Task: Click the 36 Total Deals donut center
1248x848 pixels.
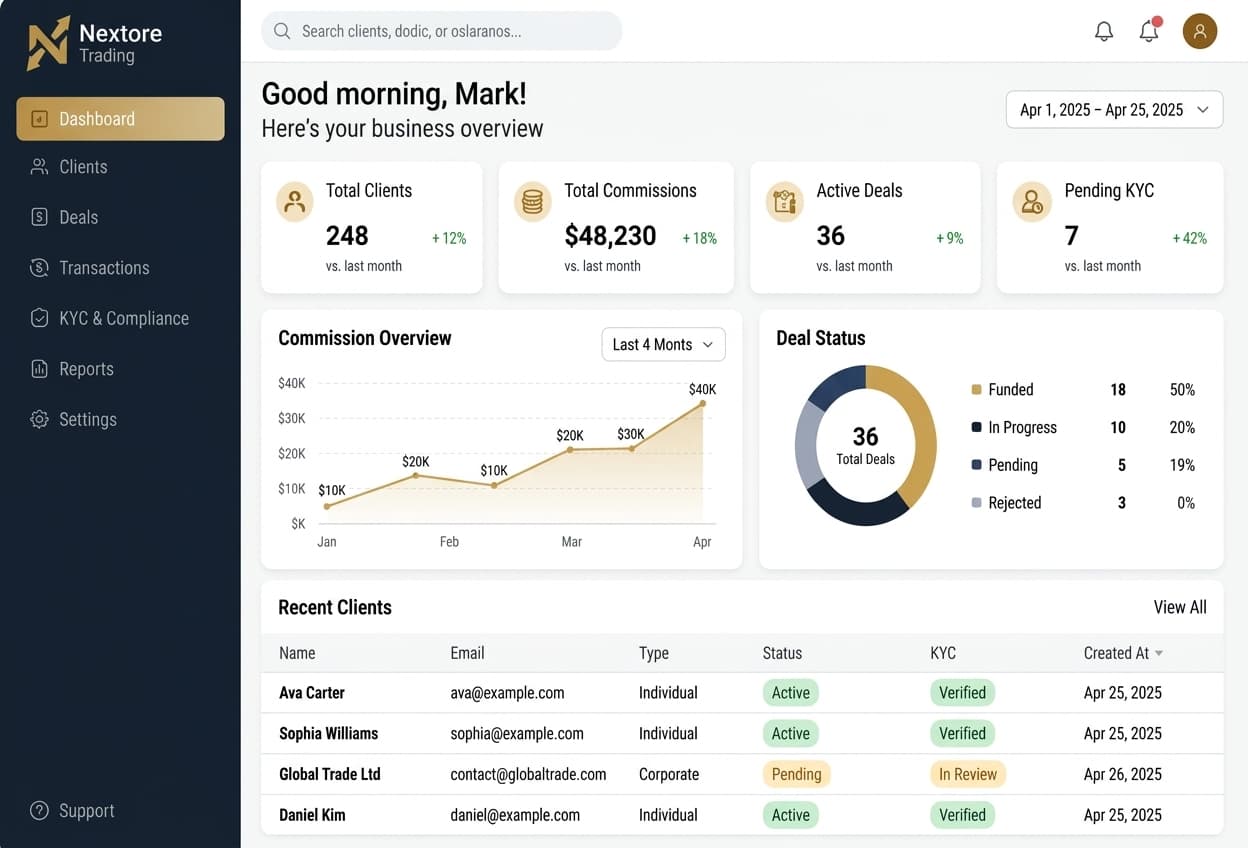Action: (x=866, y=445)
